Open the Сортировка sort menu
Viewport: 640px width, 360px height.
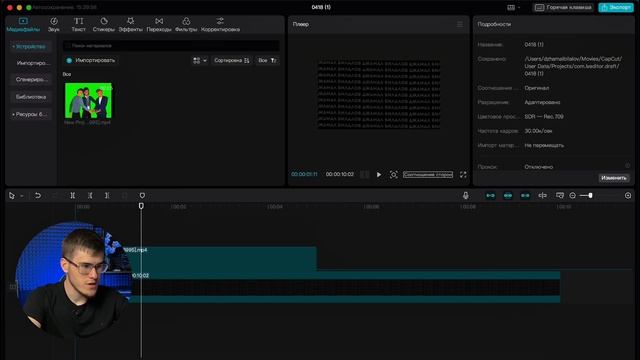tap(231, 60)
